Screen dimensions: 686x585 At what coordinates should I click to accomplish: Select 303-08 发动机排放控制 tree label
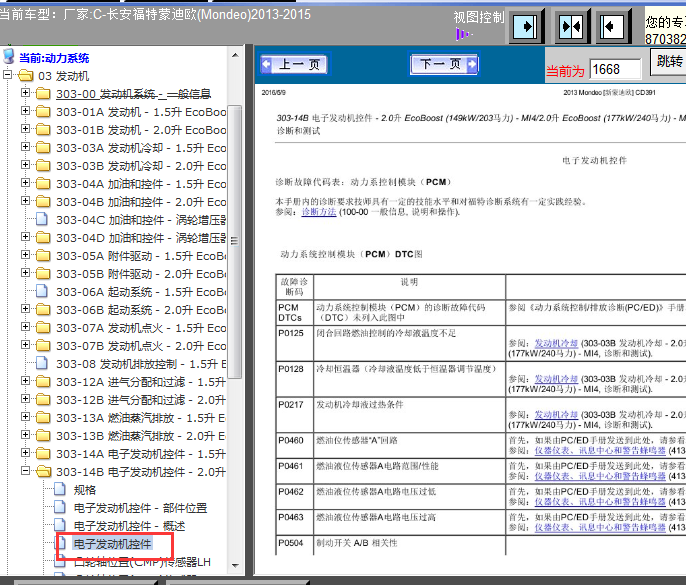pyautogui.click(x=141, y=364)
